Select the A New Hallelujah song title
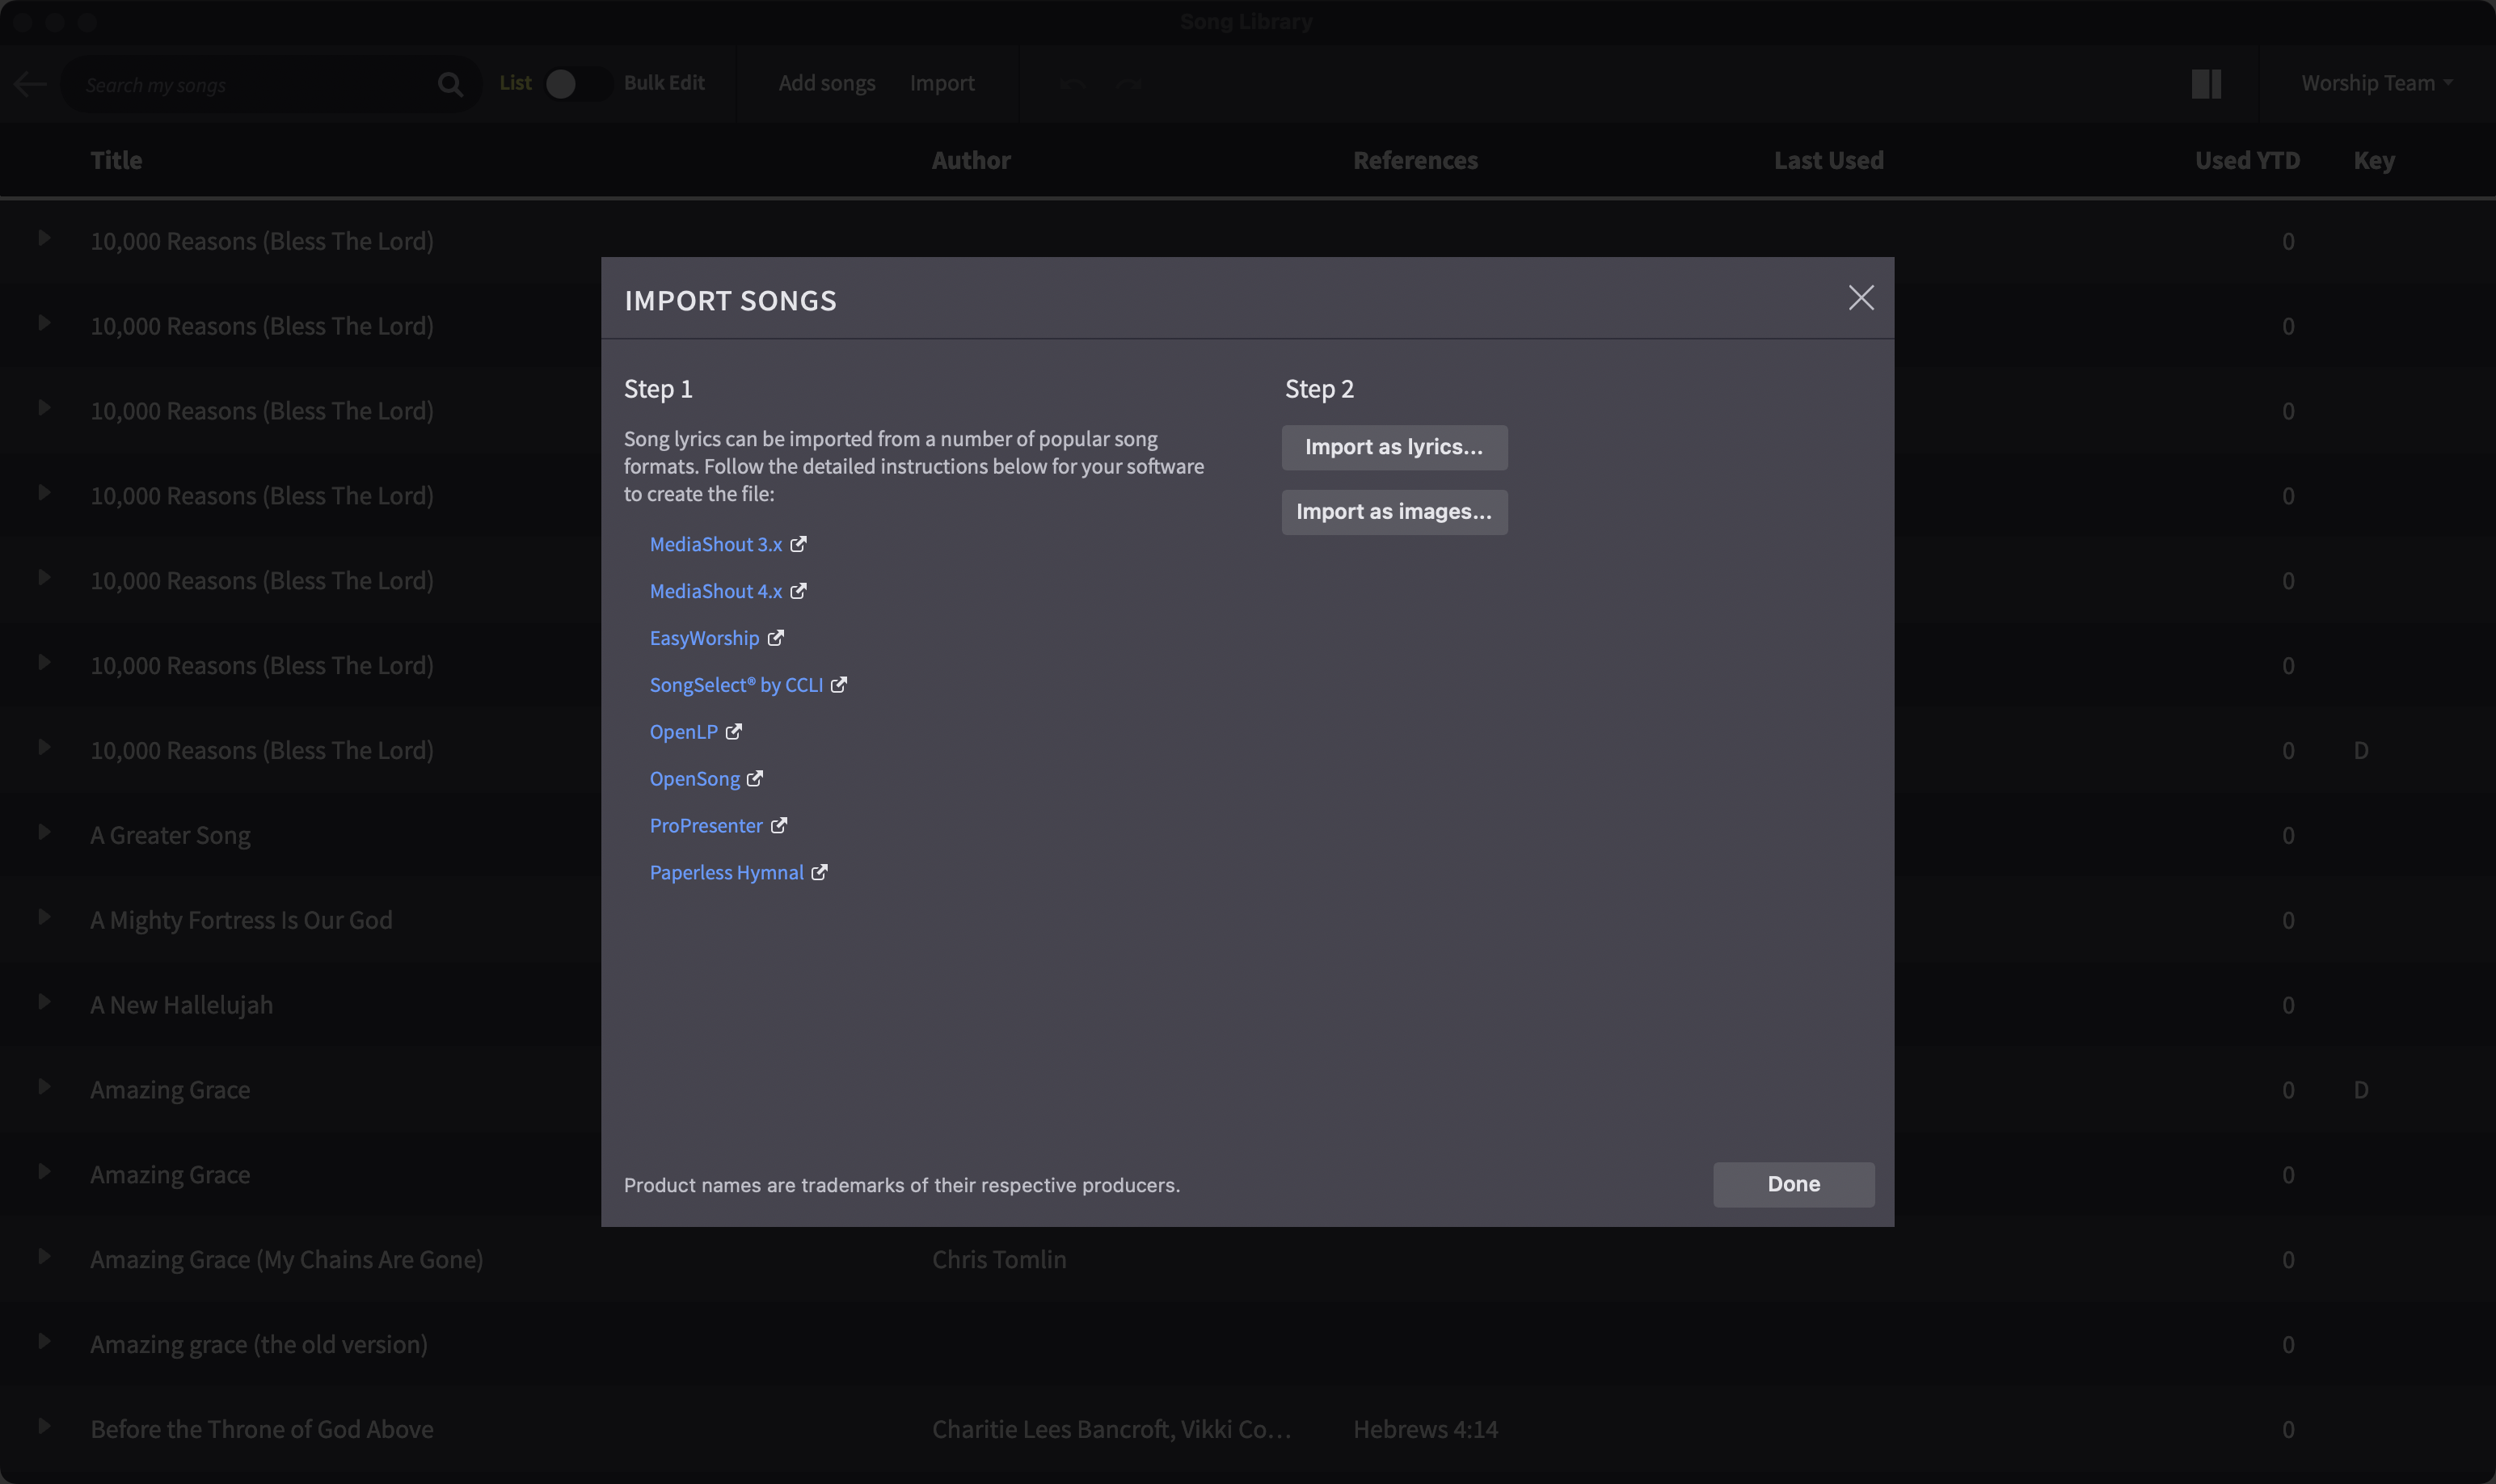Viewport: 2496px width, 1484px height. tap(181, 1005)
